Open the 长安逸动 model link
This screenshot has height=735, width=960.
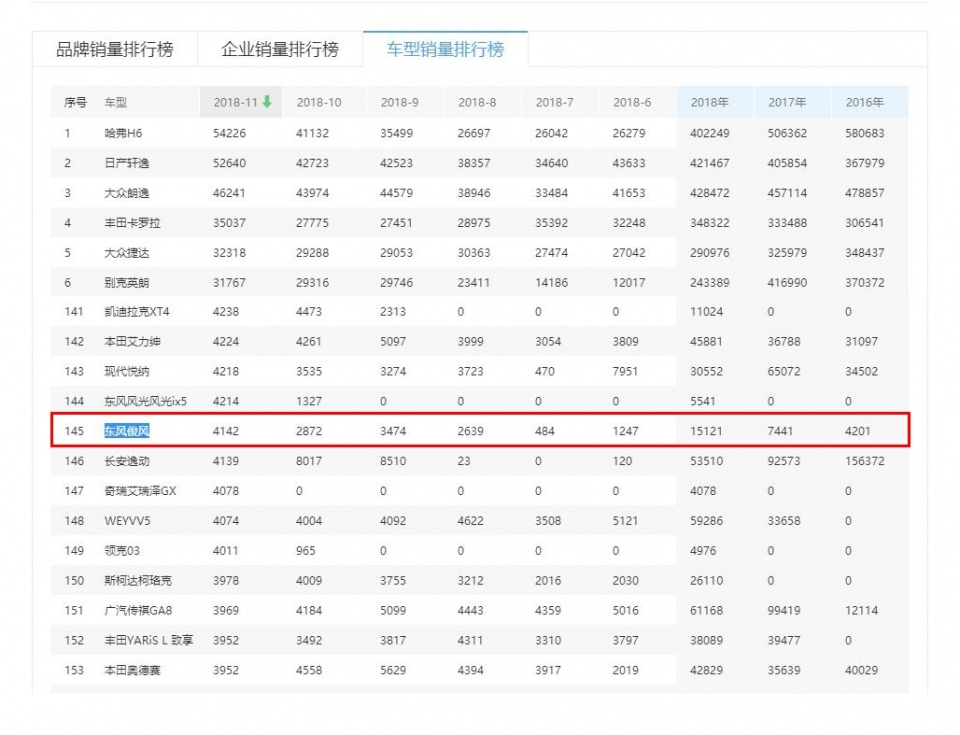(127, 461)
